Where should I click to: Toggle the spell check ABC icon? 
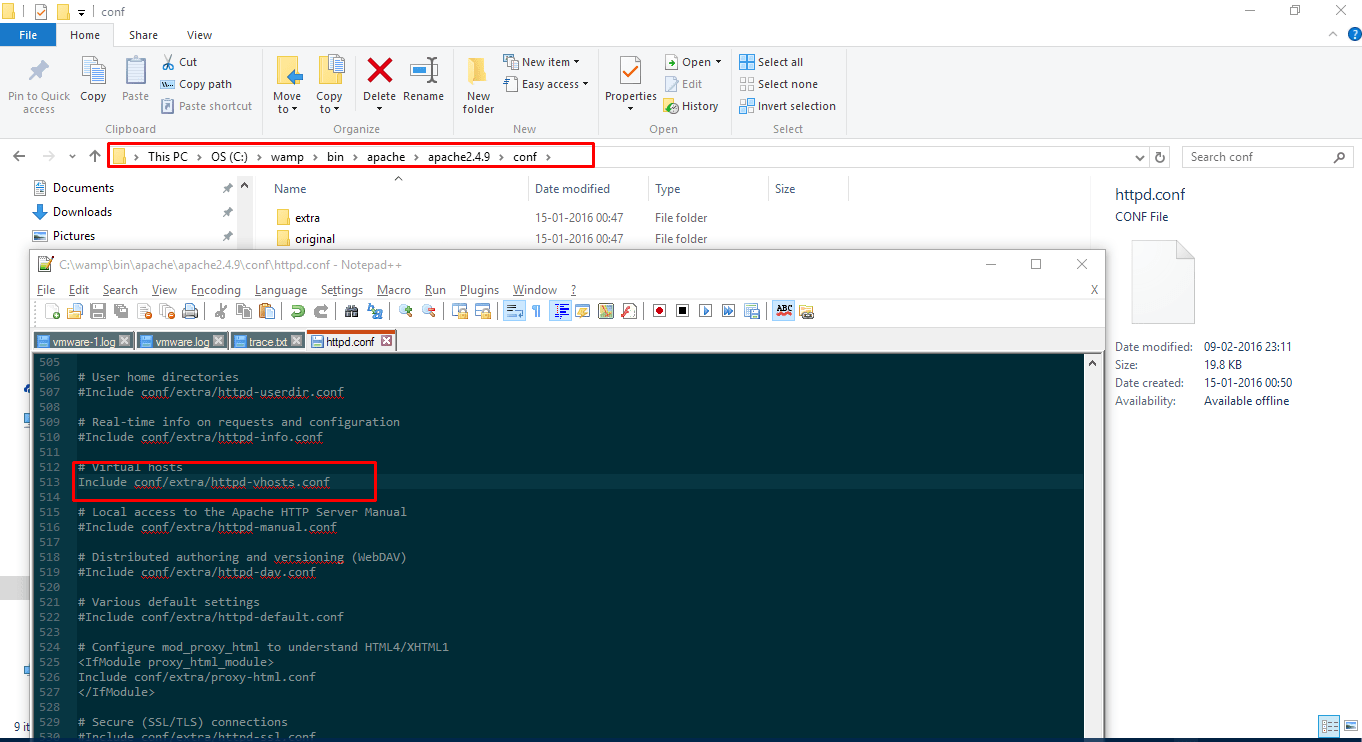pos(784,311)
